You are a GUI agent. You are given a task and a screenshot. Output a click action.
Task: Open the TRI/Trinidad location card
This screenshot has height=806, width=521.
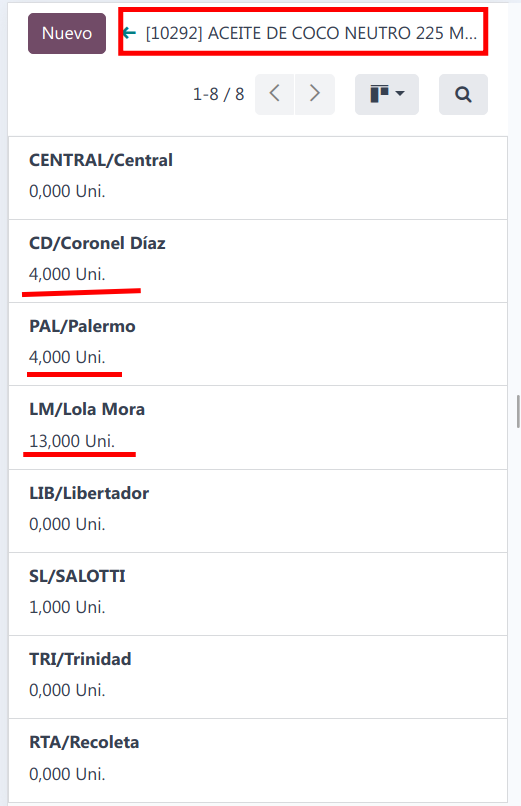258,677
